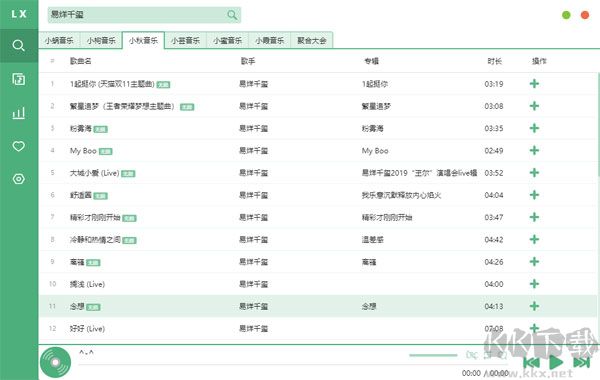The image size is (600, 380).
Task: Add song 念想 with its plus icon
Action: click(534, 306)
